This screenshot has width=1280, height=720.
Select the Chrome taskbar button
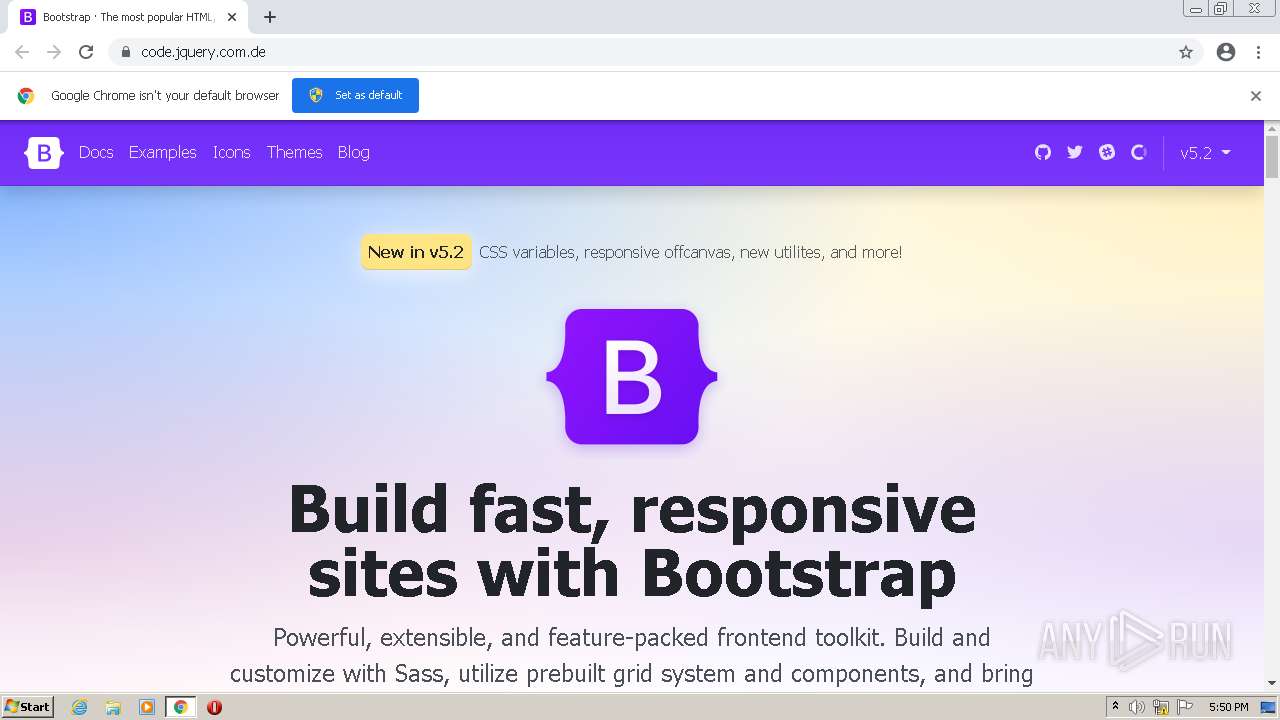click(x=181, y=707)
